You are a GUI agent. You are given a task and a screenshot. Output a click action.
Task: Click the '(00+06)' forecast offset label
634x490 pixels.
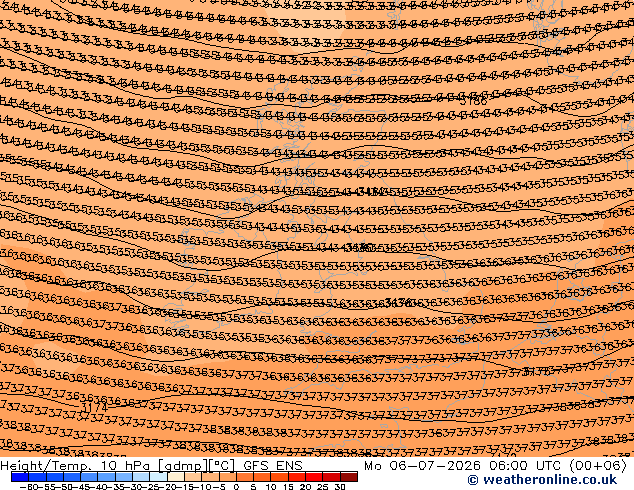598,466
